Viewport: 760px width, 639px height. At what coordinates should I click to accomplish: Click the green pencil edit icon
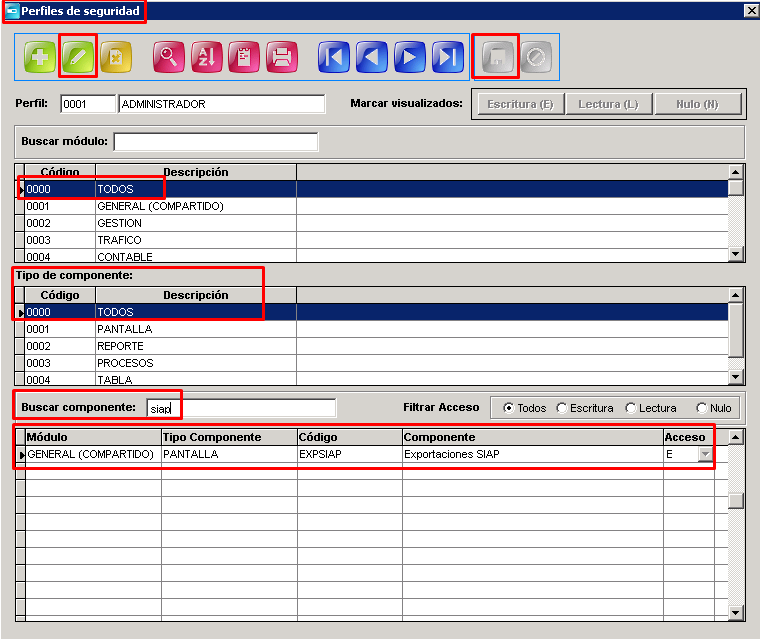[x=78, y=57]
